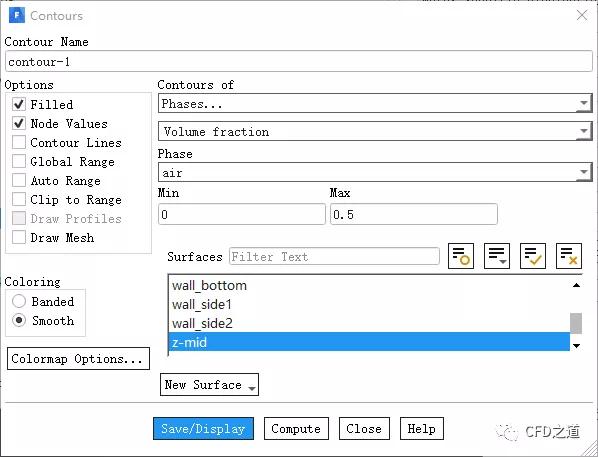The width and height of the screenshot is (598, 457).
Task: Deselect all shown surfaces icon
Action: pos(569,256)
